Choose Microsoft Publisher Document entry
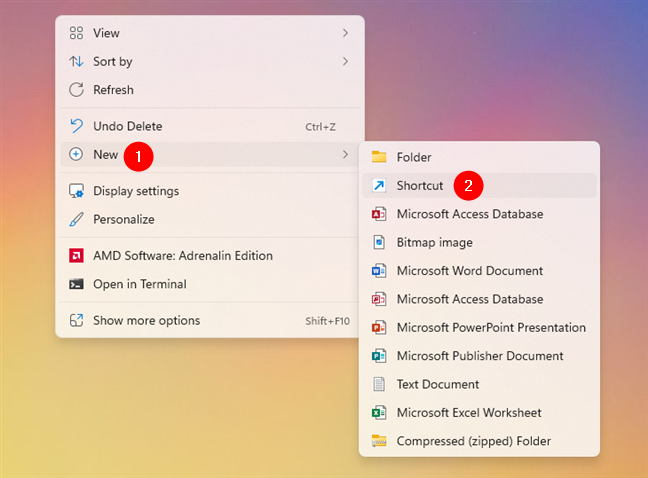 coord(479,356)
